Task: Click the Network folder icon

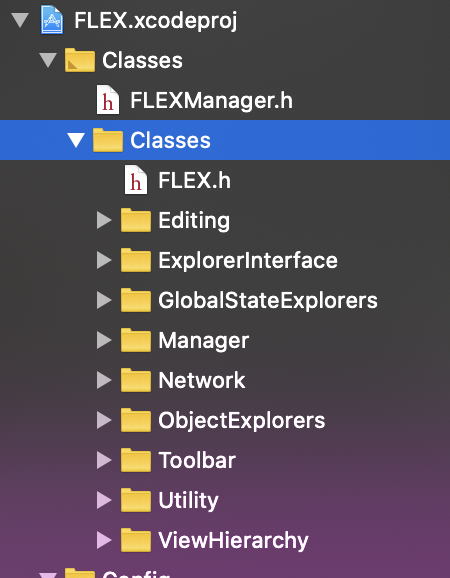Action: pyautogui.click(x=136, y=380)
